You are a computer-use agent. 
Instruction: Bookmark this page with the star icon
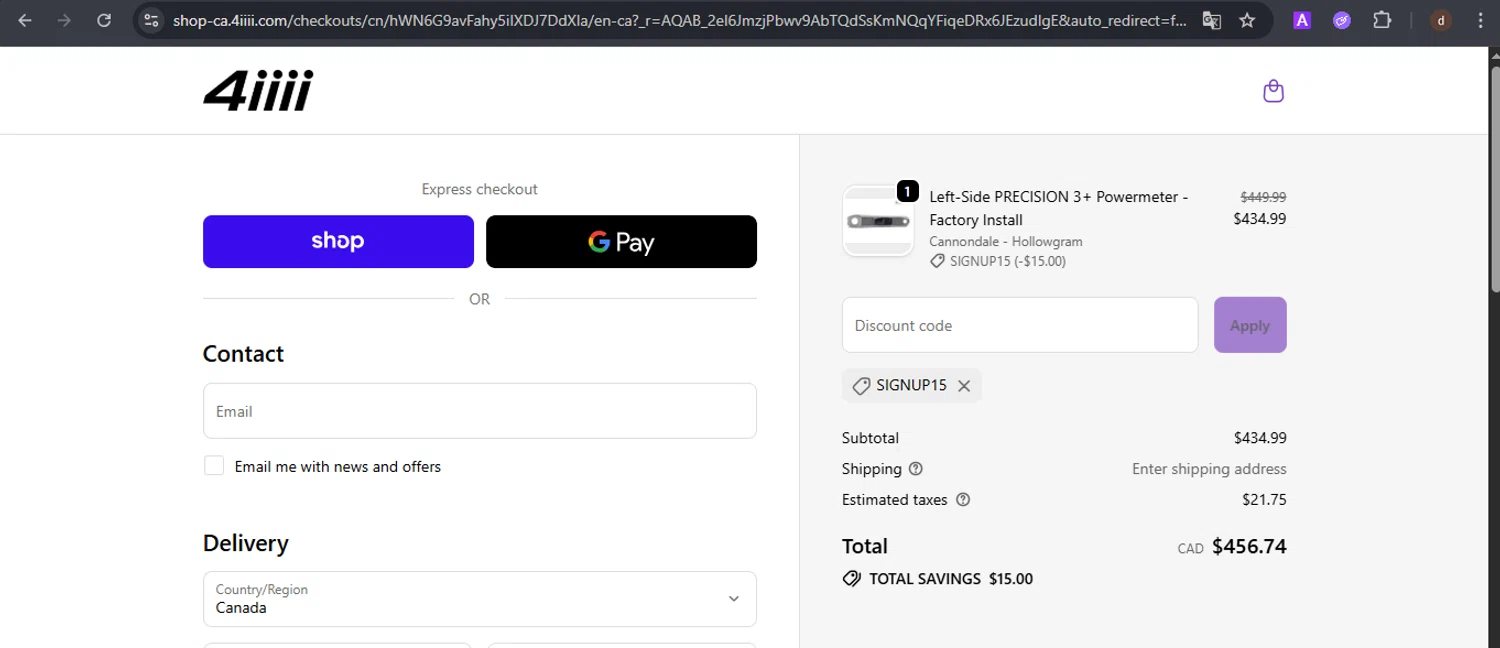pos(1247,20)
